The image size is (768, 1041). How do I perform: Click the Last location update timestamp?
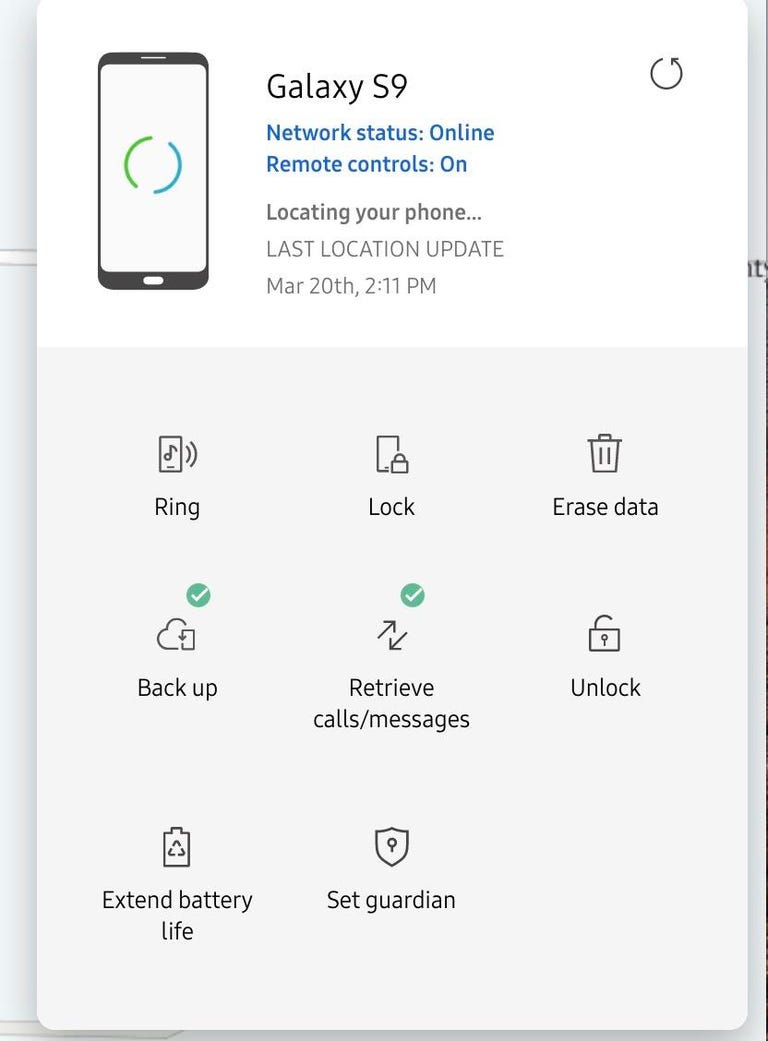[x=352, y=285]
